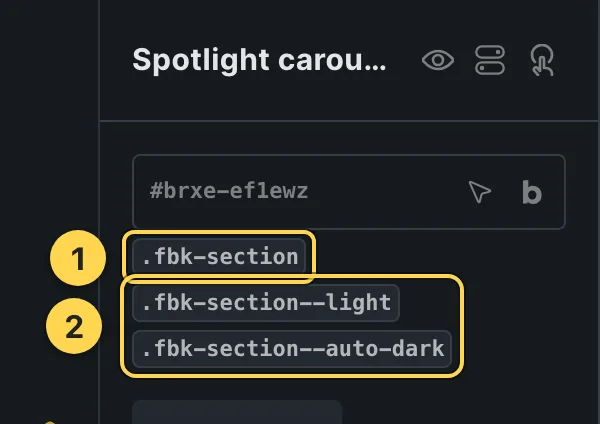This screenshot has height=424, width=600.
Task: Toggle the eye preview icon in header
Action: [438, 60]
